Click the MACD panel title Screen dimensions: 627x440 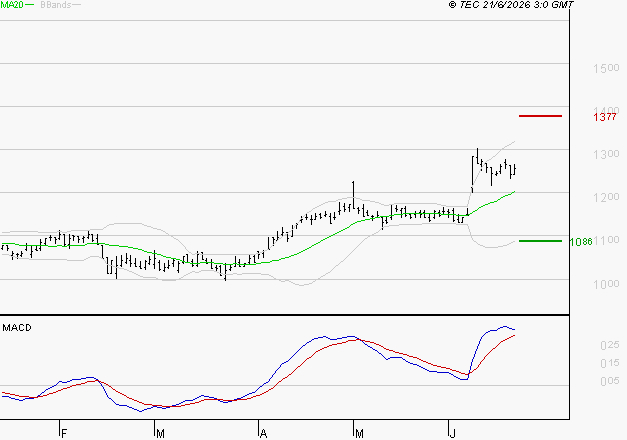coord(17,328)
